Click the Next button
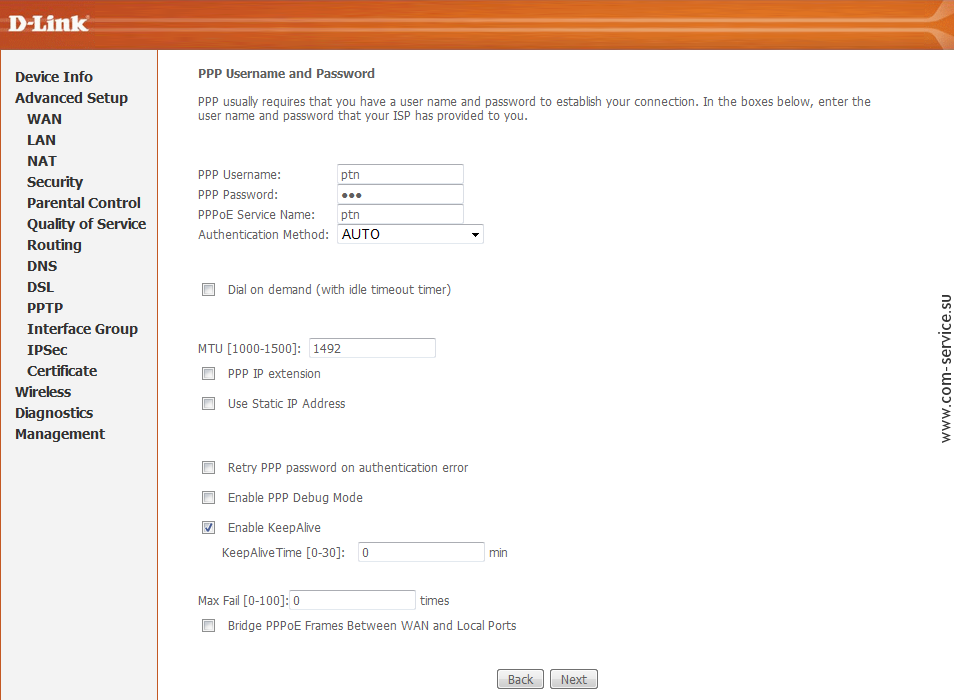 (574, 679)
